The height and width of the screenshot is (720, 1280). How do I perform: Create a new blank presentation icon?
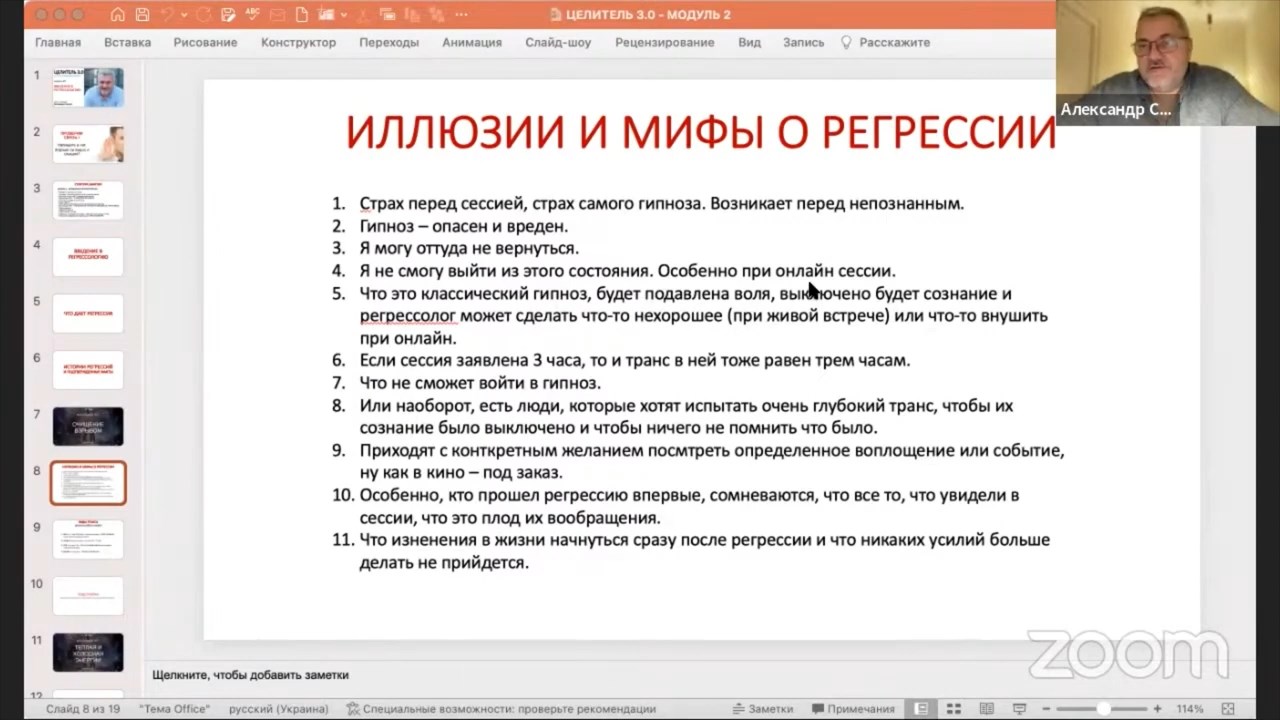302,15
